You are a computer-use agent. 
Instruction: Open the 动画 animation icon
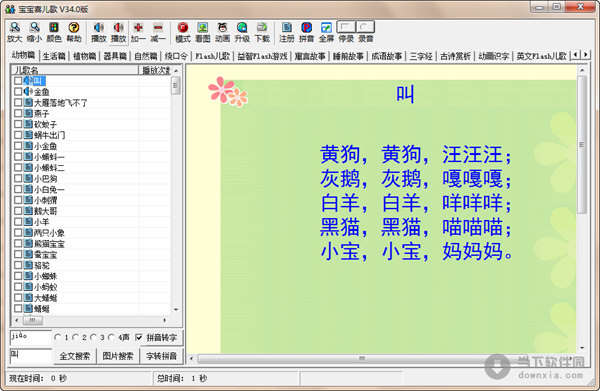pyautogui.click(x=222, y=27)
